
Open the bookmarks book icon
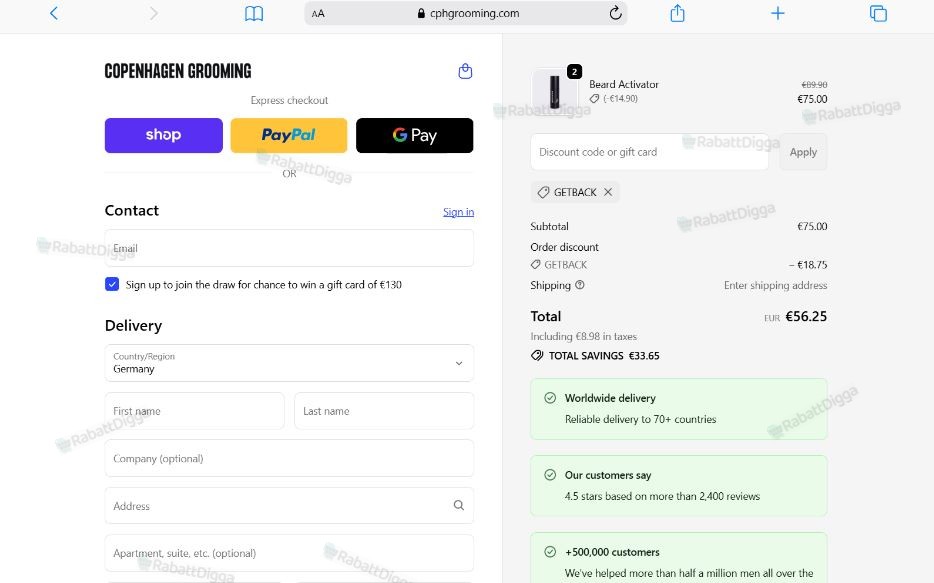click(x=254, y=13)
